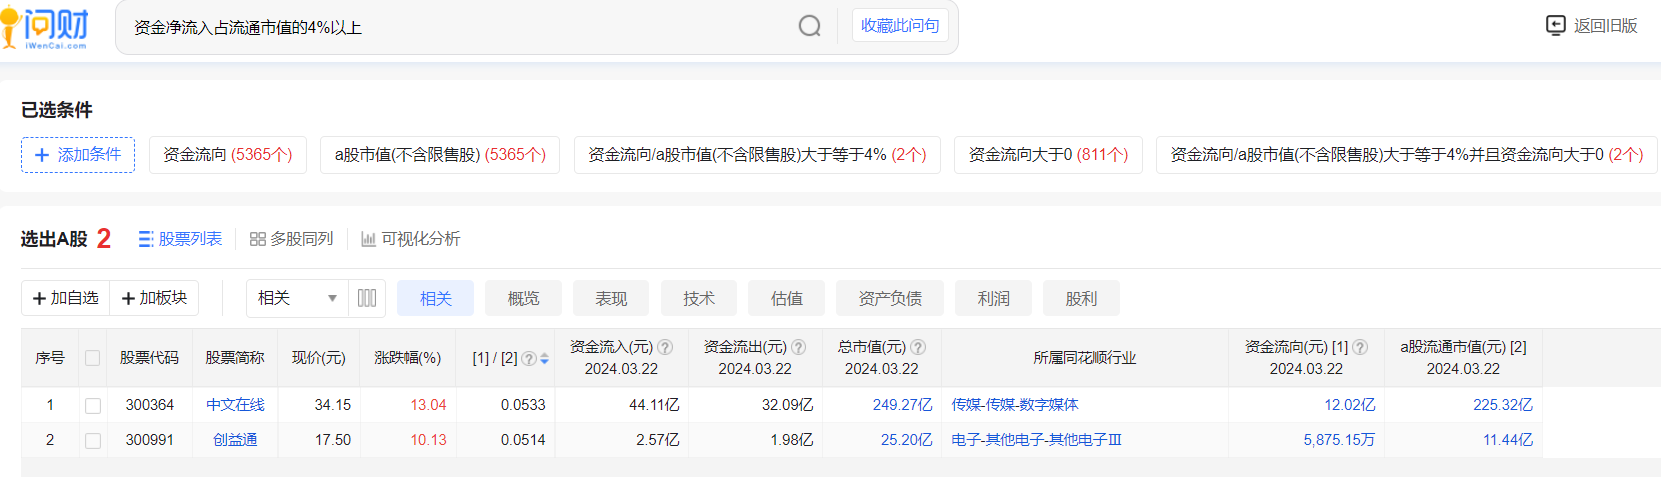Screen dimensions: 1661x488
Task: Click stock code 300364
Action: pos(150,405)
